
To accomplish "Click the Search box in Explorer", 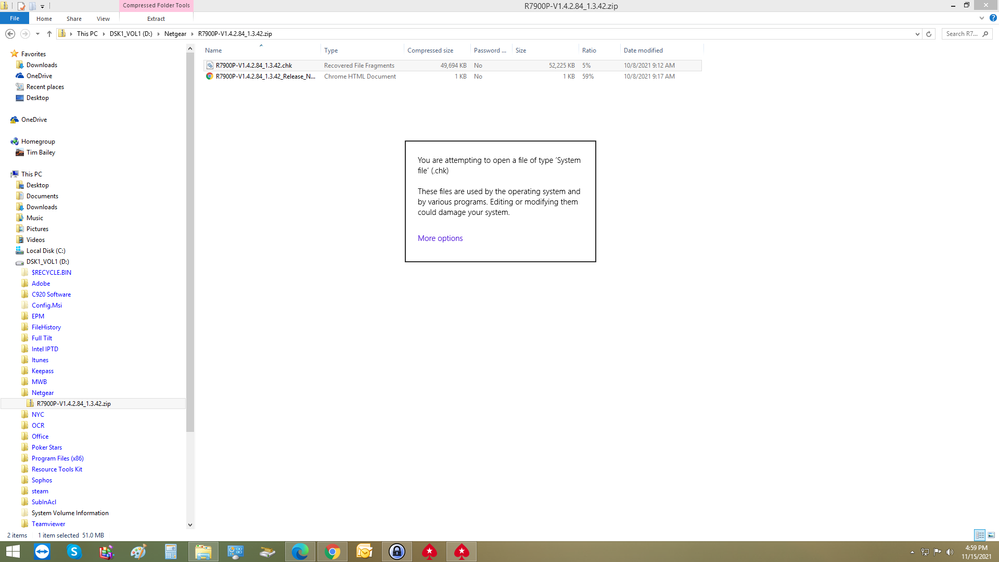I will tap(962, 34).
